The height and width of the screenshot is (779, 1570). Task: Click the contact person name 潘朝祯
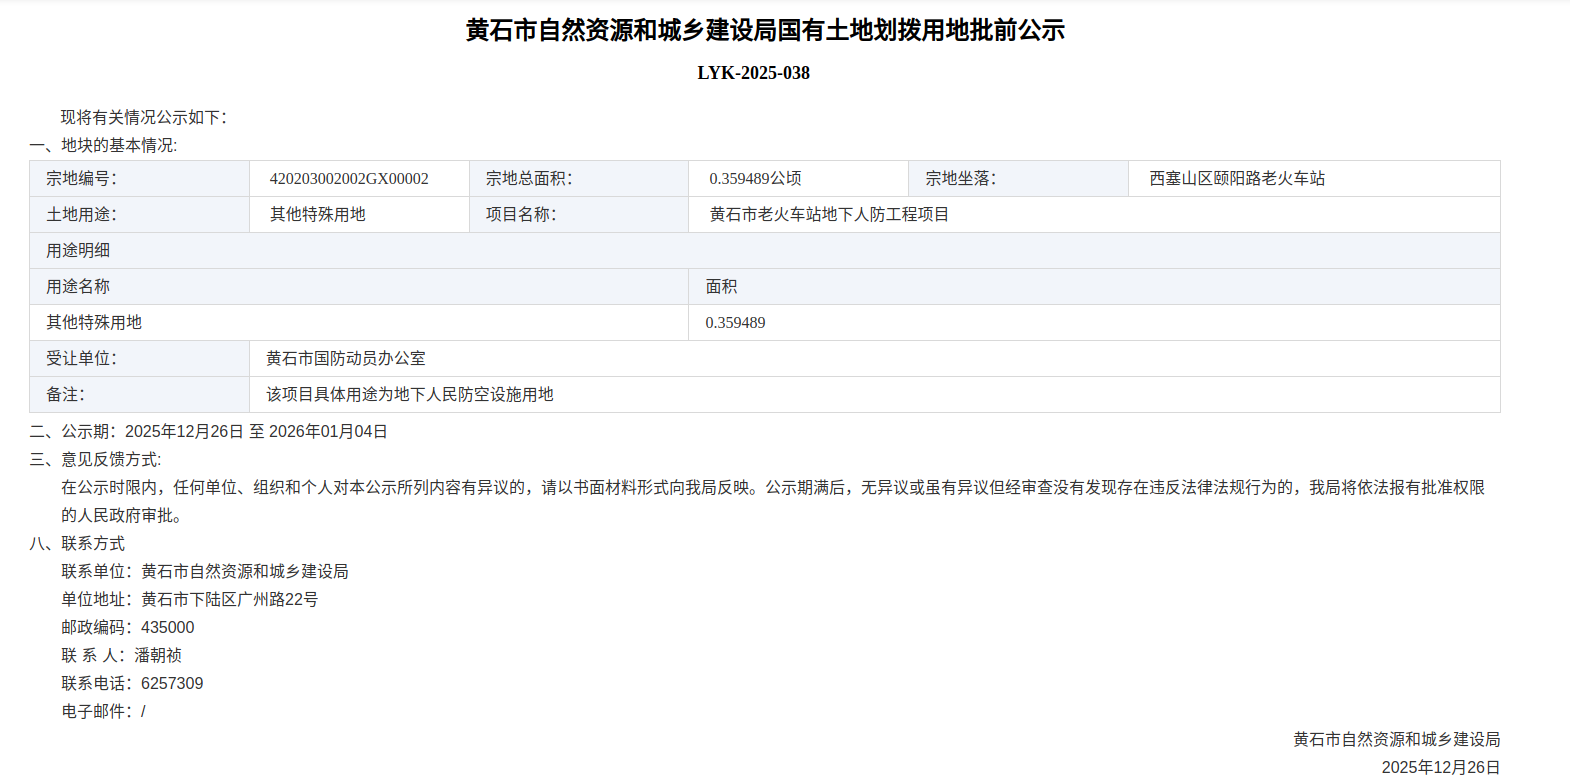click(x=158, y=656)
